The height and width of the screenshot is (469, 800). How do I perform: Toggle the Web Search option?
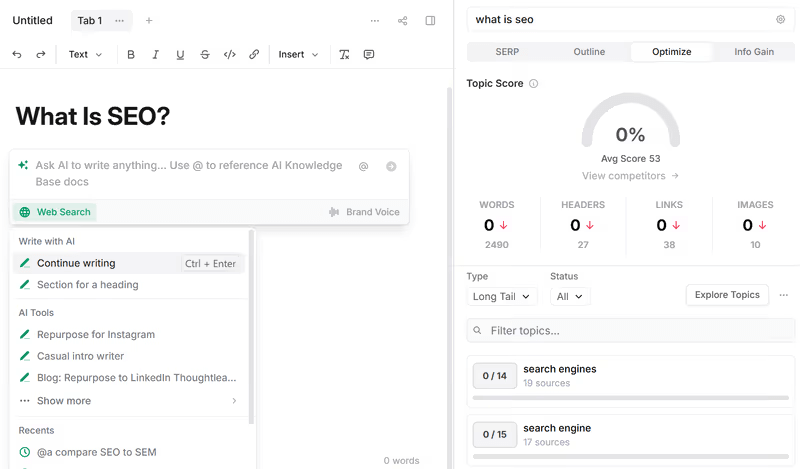pyautogui.click(x=55, y=212)
